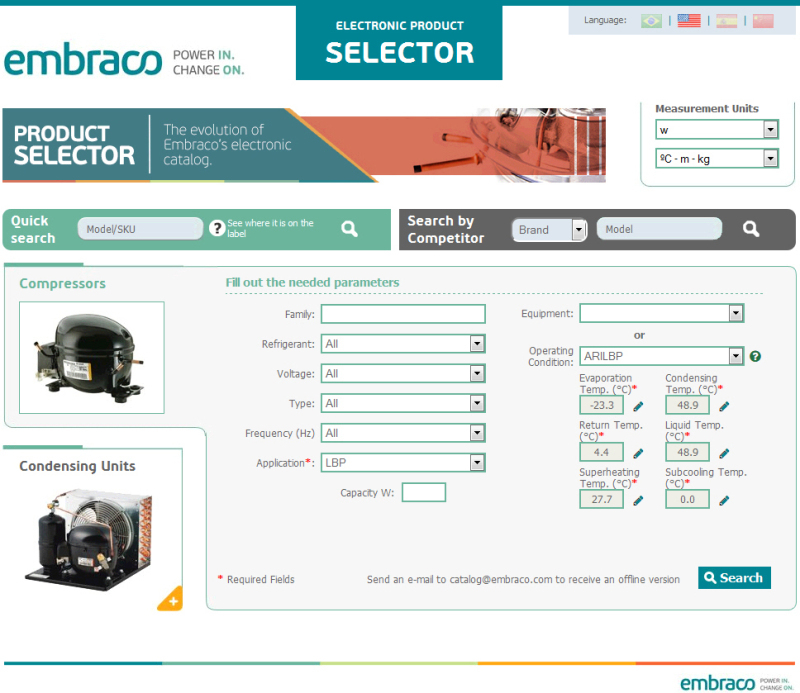
Task: Click the Liquid Temp. field showing 48.9
Action: [x=687, y=452]
